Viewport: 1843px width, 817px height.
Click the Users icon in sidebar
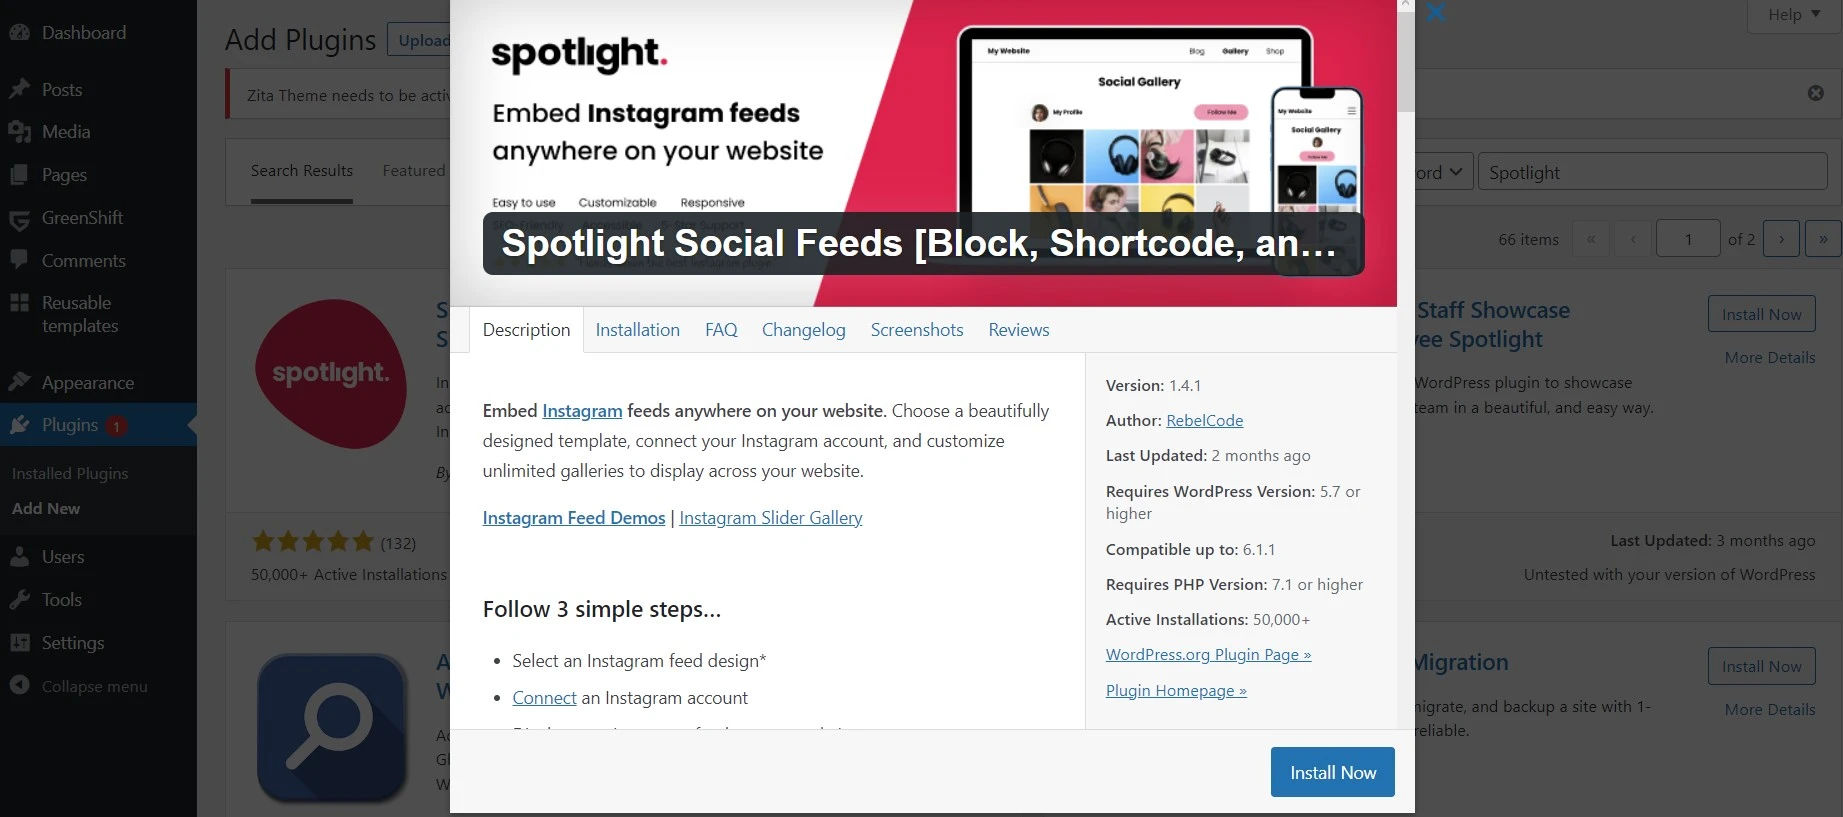(19, 556)
